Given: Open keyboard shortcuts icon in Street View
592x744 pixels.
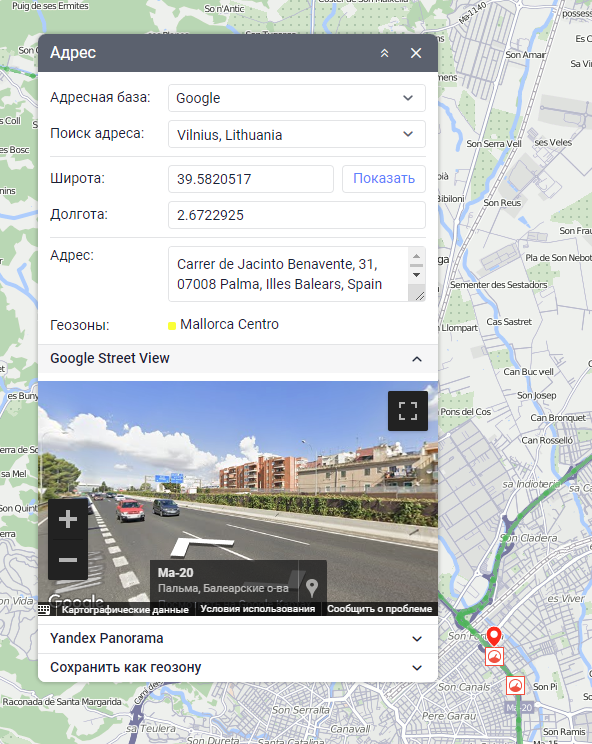Looking at the screenshot, I should click(44, 610).
